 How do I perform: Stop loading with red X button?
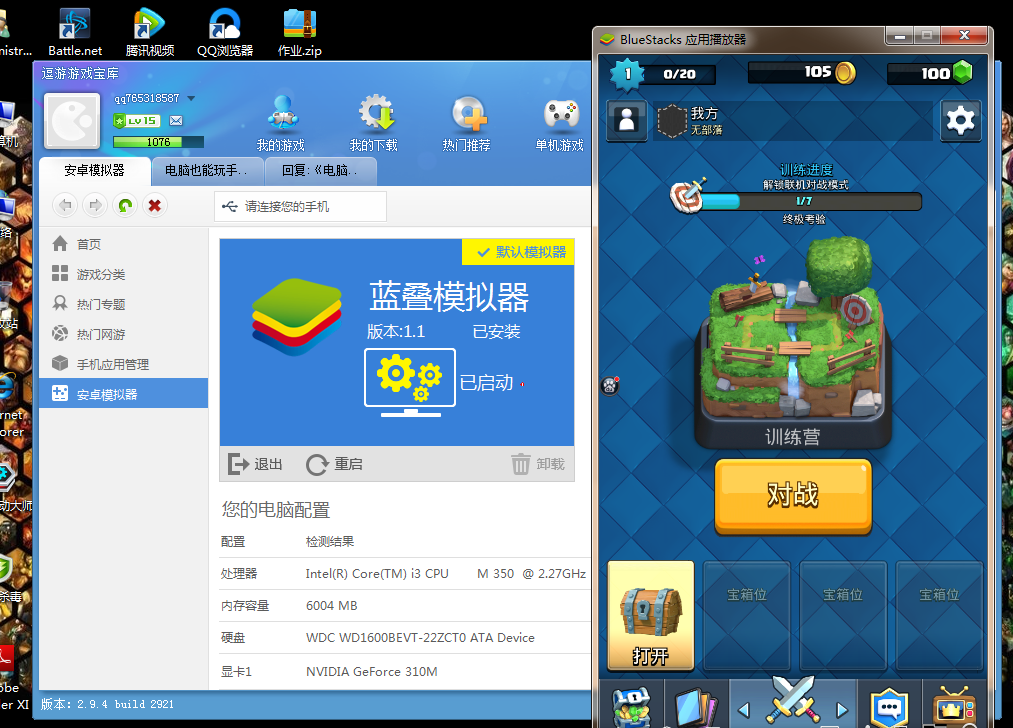154,205
